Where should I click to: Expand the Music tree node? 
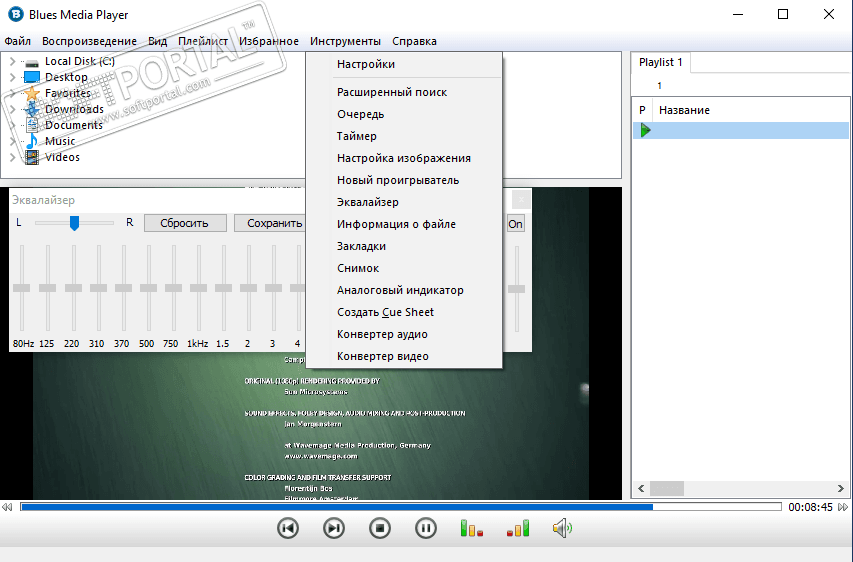pos(13,141)
